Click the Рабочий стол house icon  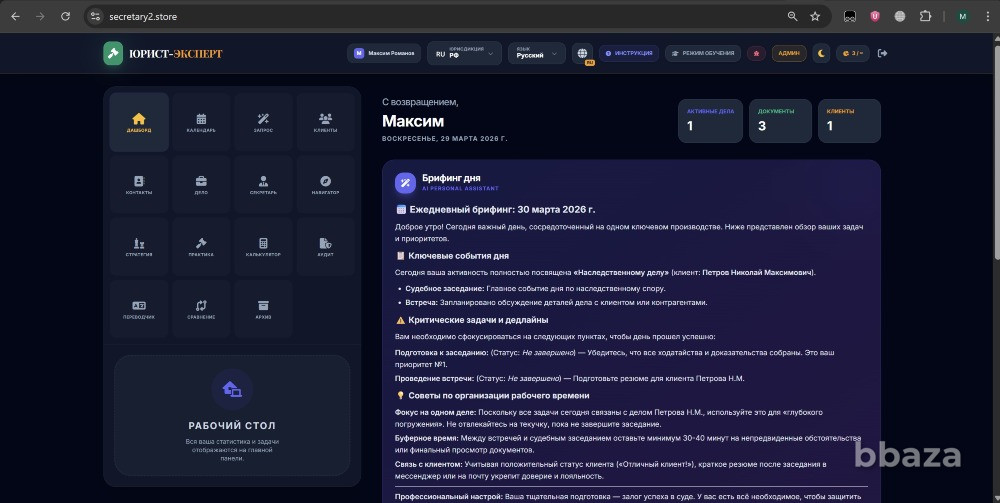(232, 389)
